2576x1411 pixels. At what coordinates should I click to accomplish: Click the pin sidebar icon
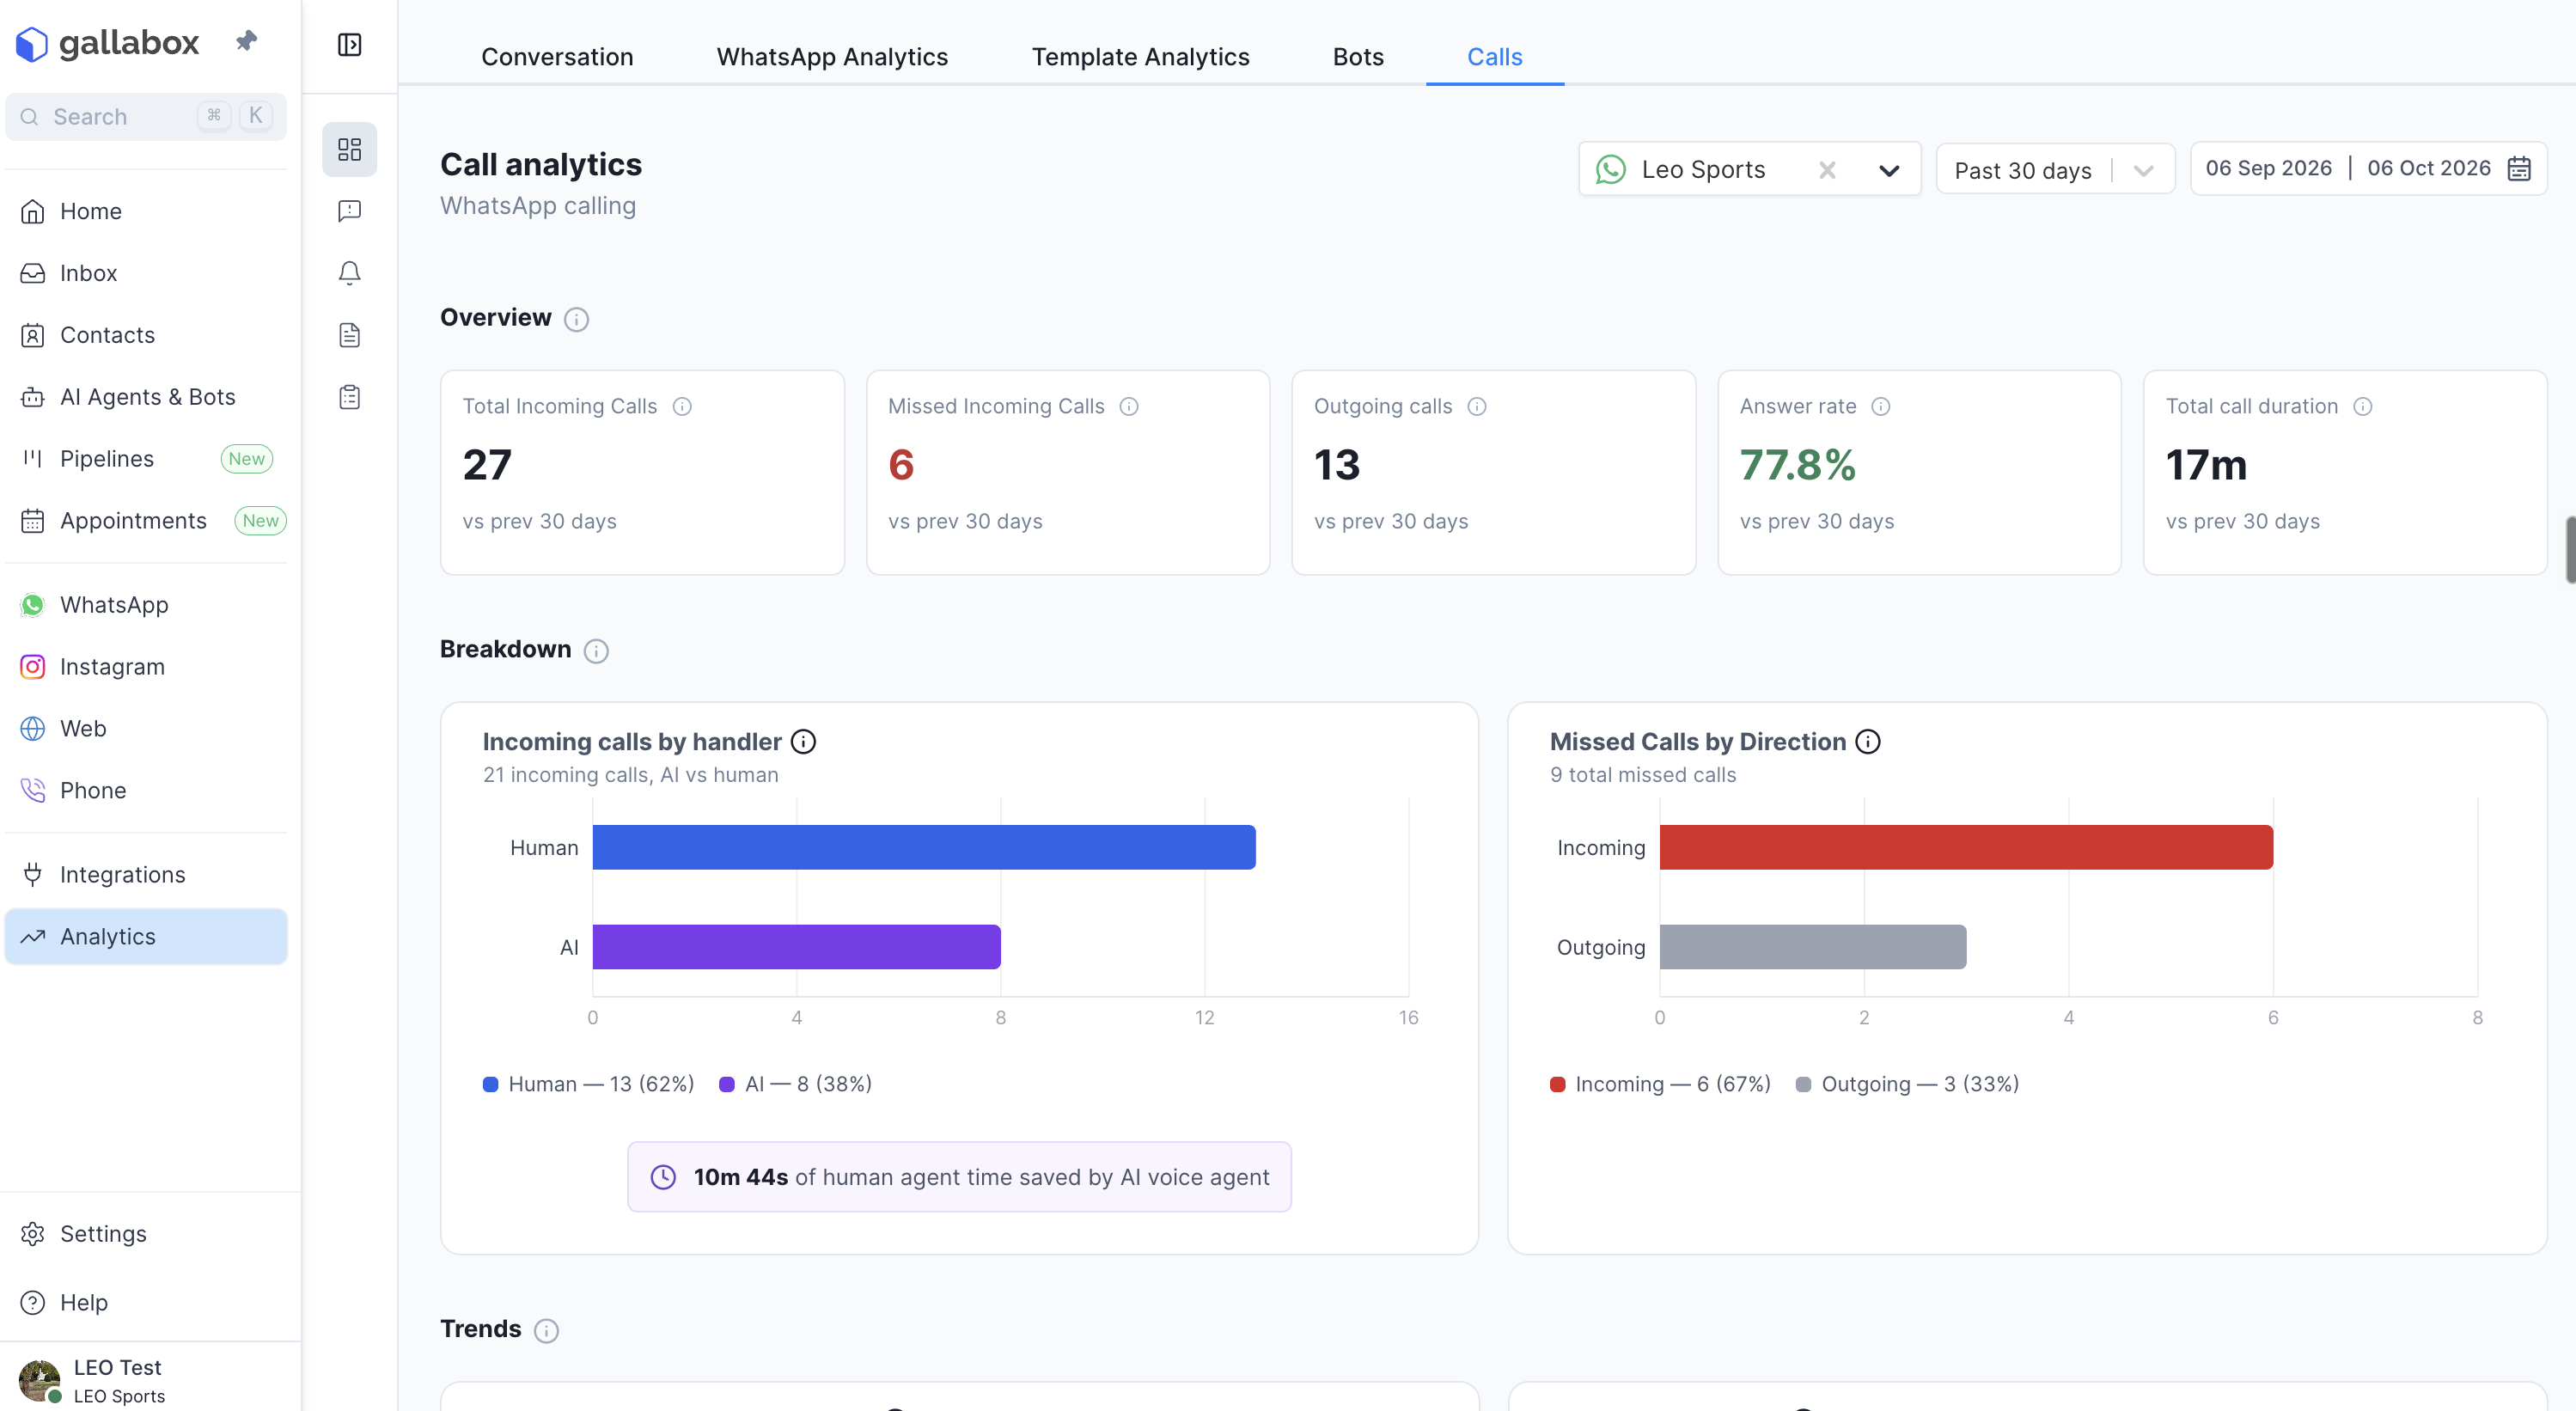tap(246, 41)
